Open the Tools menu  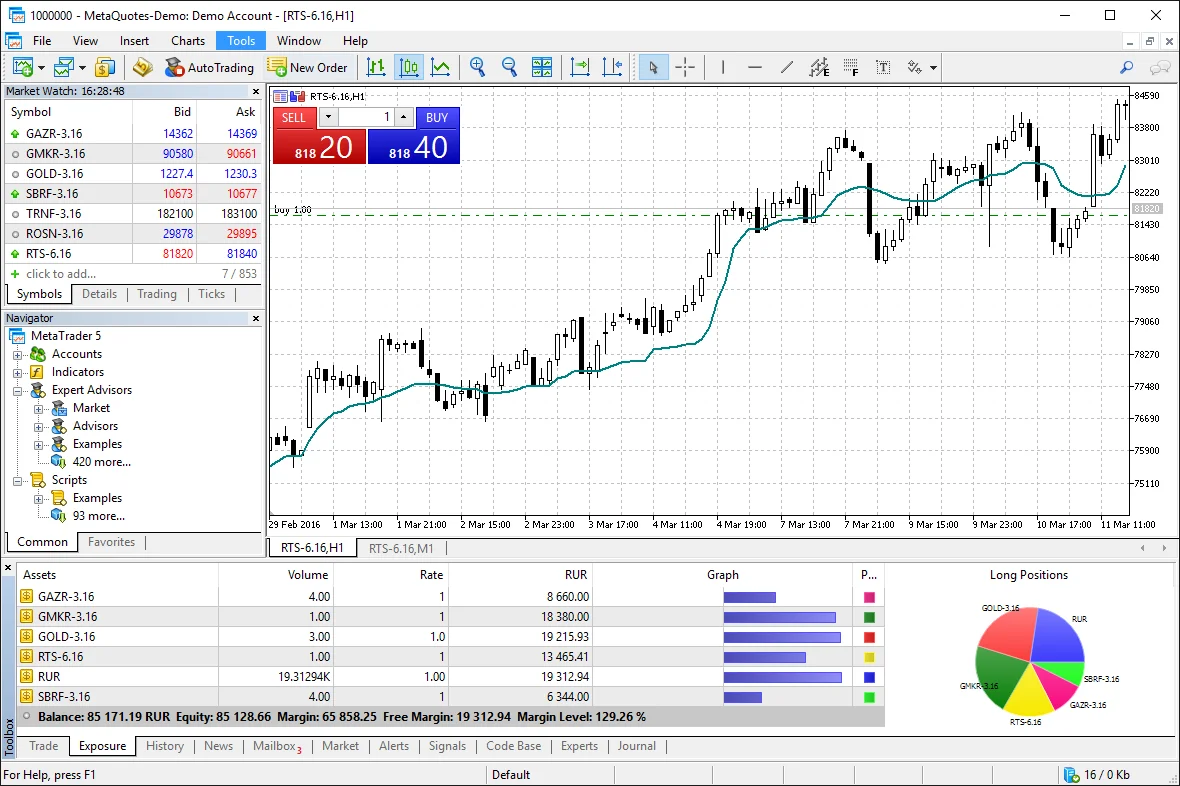[x=240, y=41]
